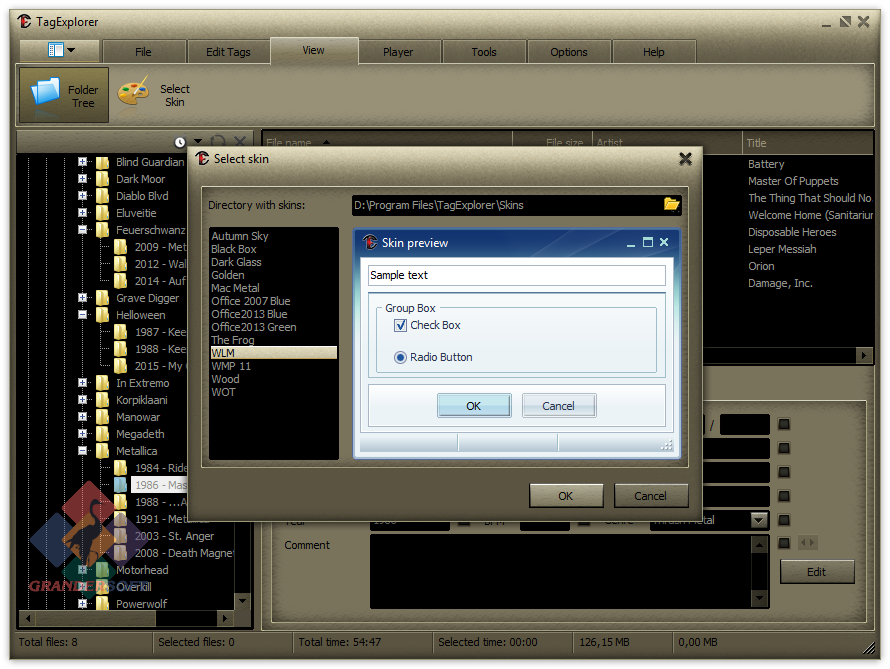Image resolution: width=890 pixels, height=669 pixels.
Task: Click the Megadeth folder icon
Action: point(102,434)
